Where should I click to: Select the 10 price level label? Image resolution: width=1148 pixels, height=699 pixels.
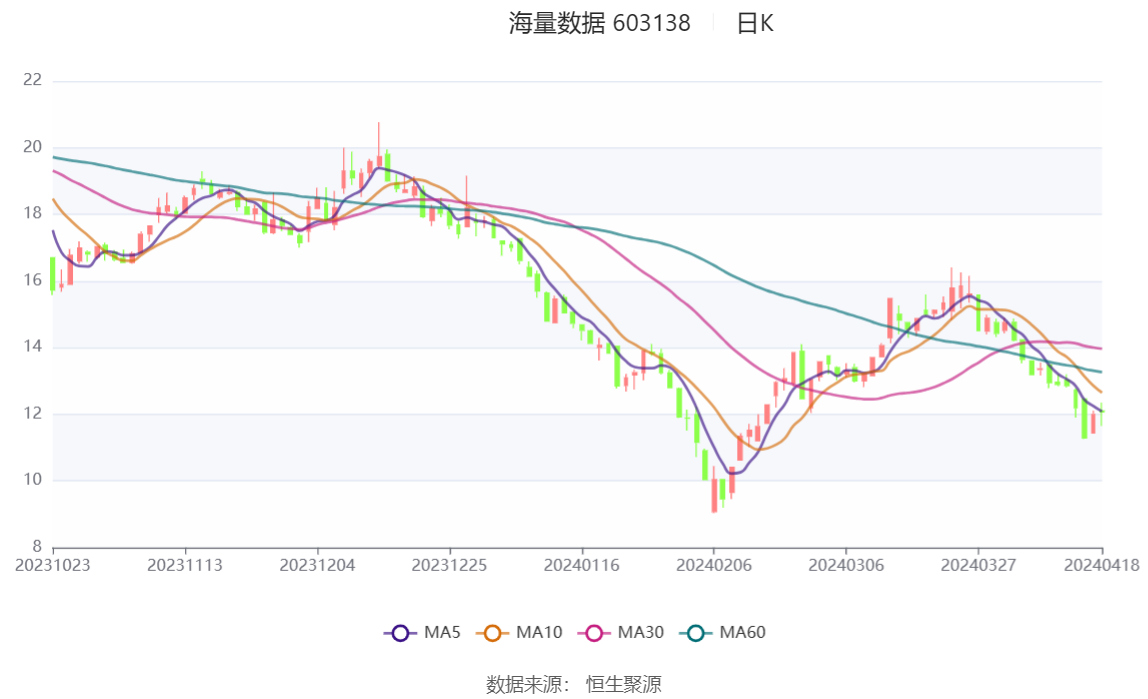click(33, 480)
